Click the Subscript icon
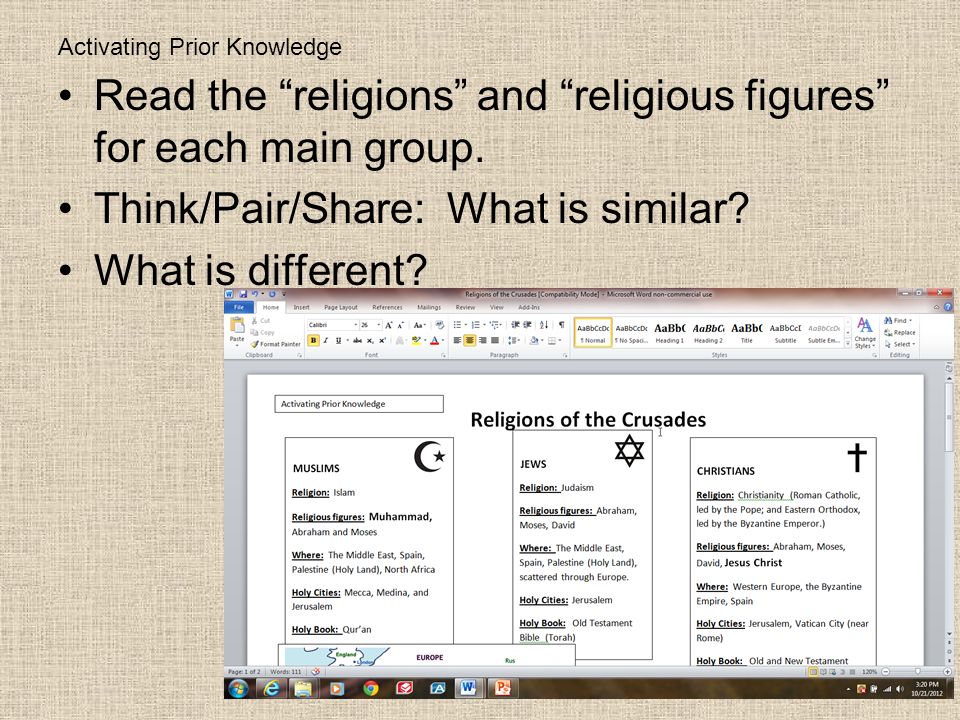This screenshot has width=960, height=720. click(370, 340)
